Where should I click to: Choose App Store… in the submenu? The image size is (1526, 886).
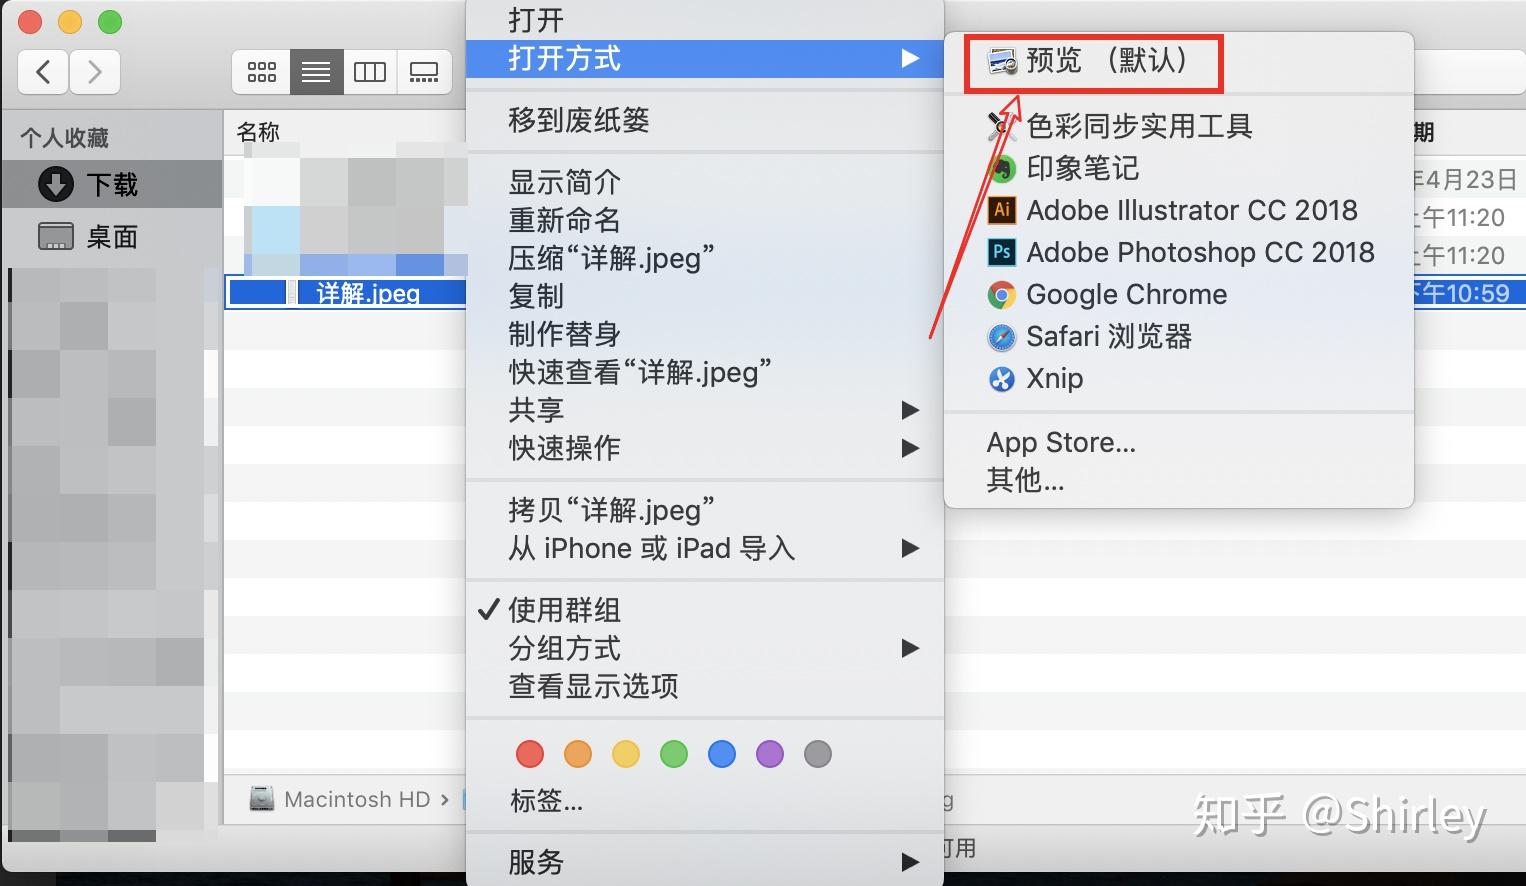[1179, 442]
